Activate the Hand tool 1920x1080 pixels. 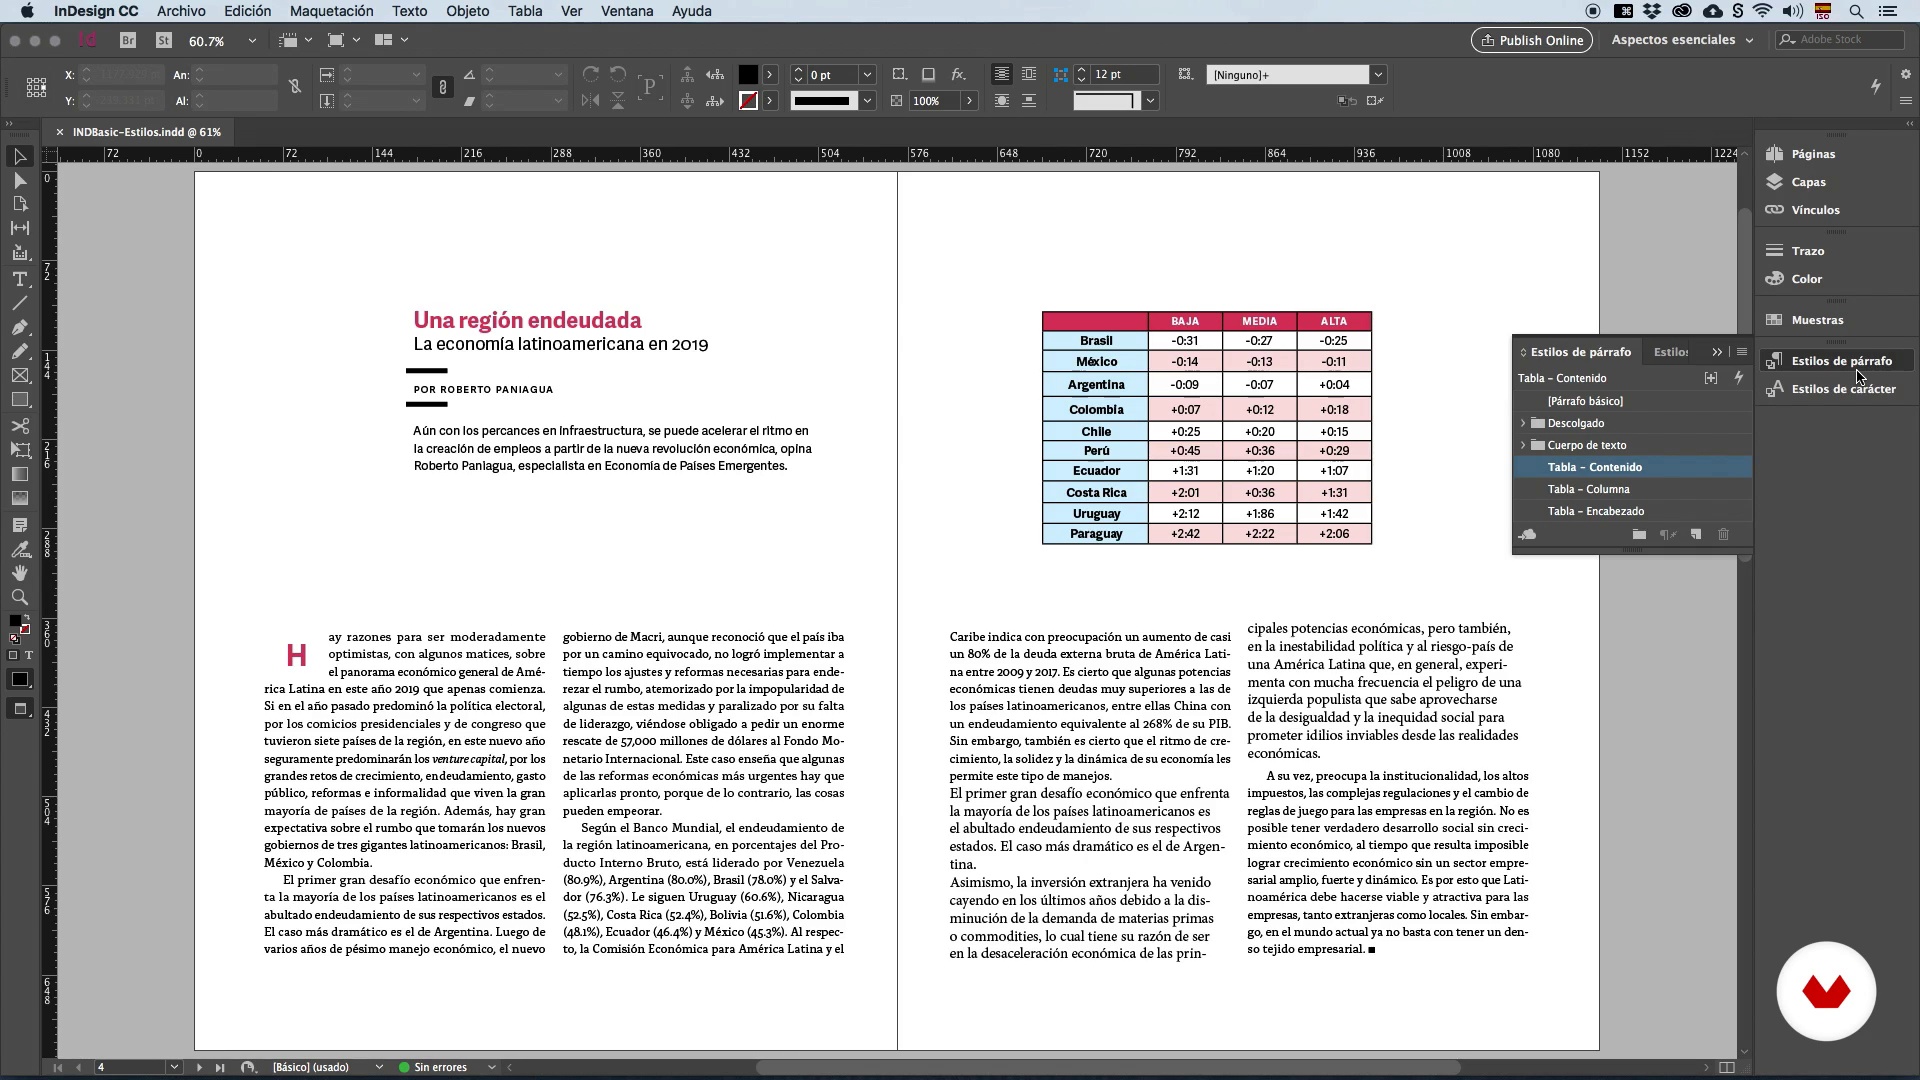click(19, 573)
